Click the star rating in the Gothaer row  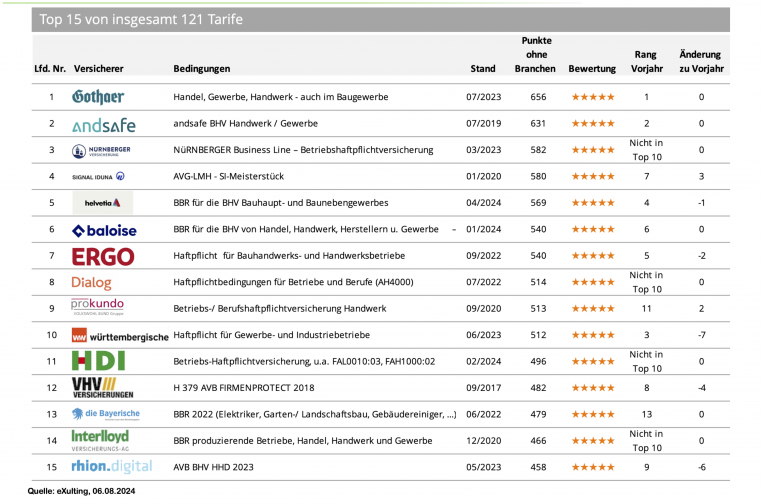pyautogui.click(x=593, y=97)
